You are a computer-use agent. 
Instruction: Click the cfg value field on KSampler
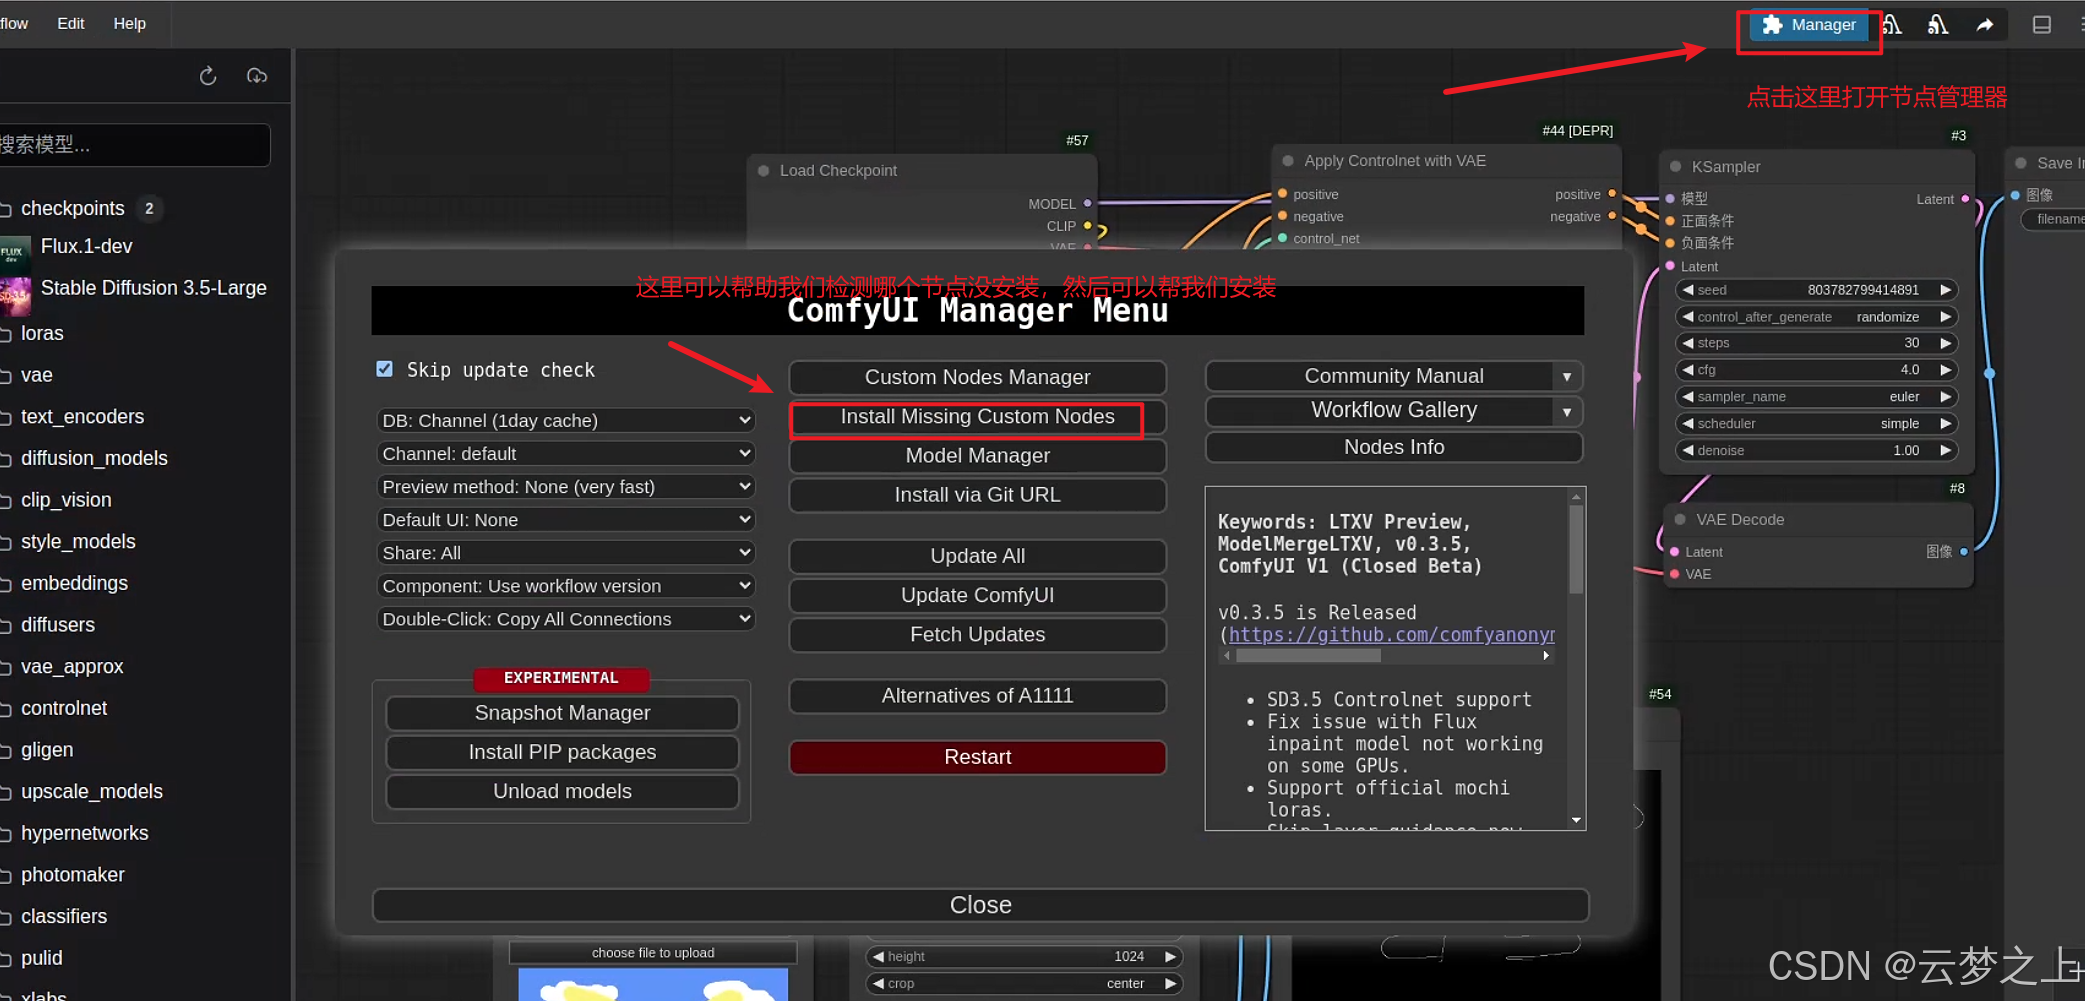tap(1817, 370)
